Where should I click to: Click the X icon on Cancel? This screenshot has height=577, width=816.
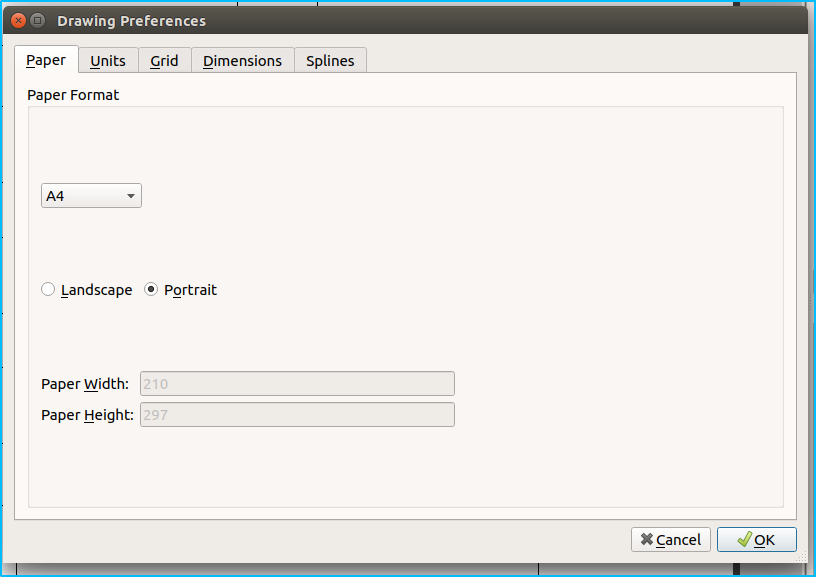[x=647, y=540]
